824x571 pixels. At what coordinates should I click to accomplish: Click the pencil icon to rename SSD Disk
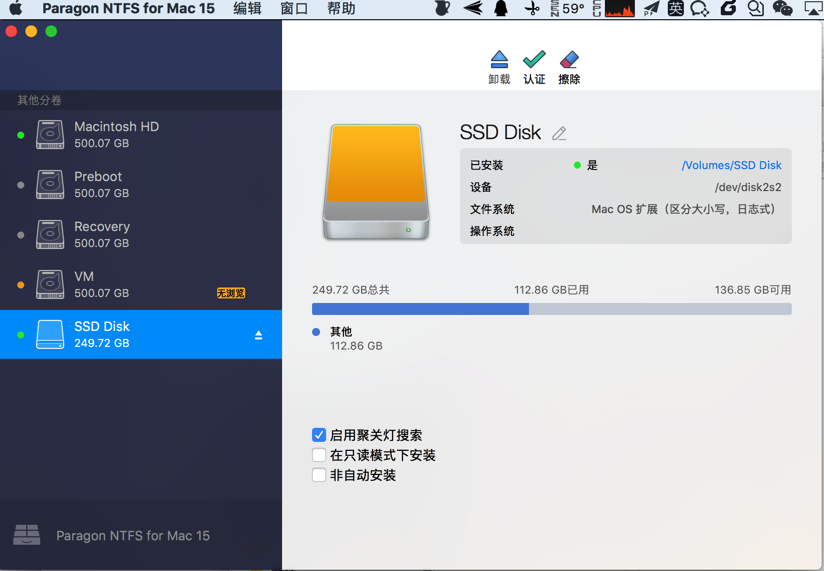pos(559,133)
